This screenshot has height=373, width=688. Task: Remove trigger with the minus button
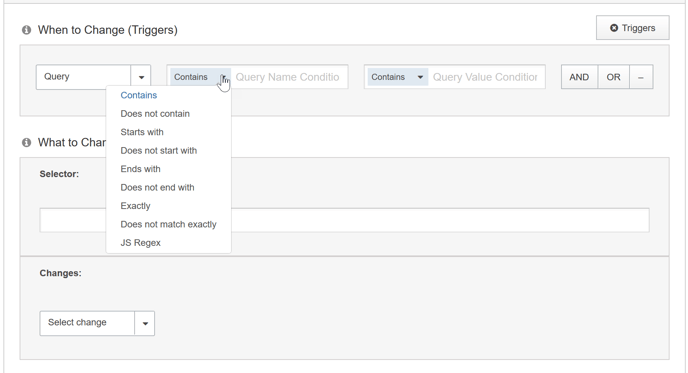pos(641,77)
